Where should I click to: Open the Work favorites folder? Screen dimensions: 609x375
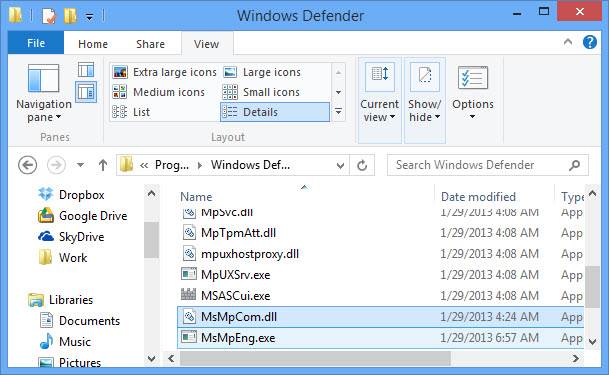[x=63, y=257]
